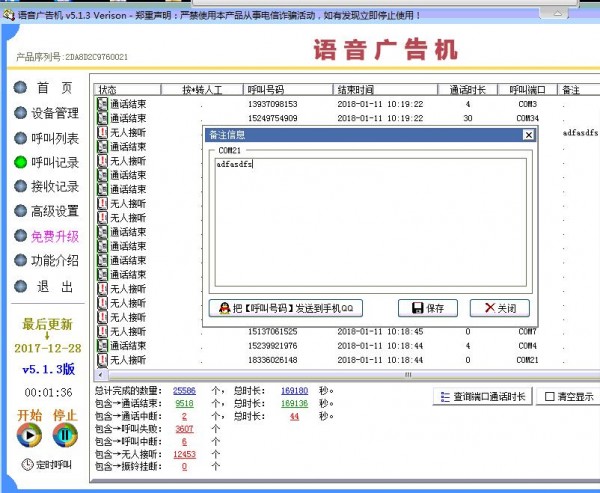
Task: Click the green 开始 (start) play icon
Action: click(x=30, y=435)
